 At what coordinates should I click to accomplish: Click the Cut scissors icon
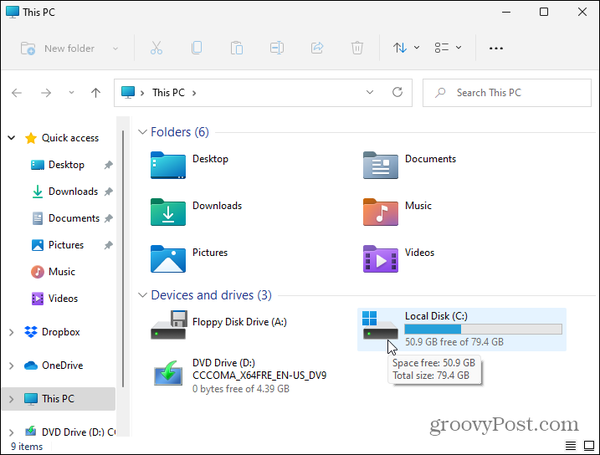pos(156,48)
